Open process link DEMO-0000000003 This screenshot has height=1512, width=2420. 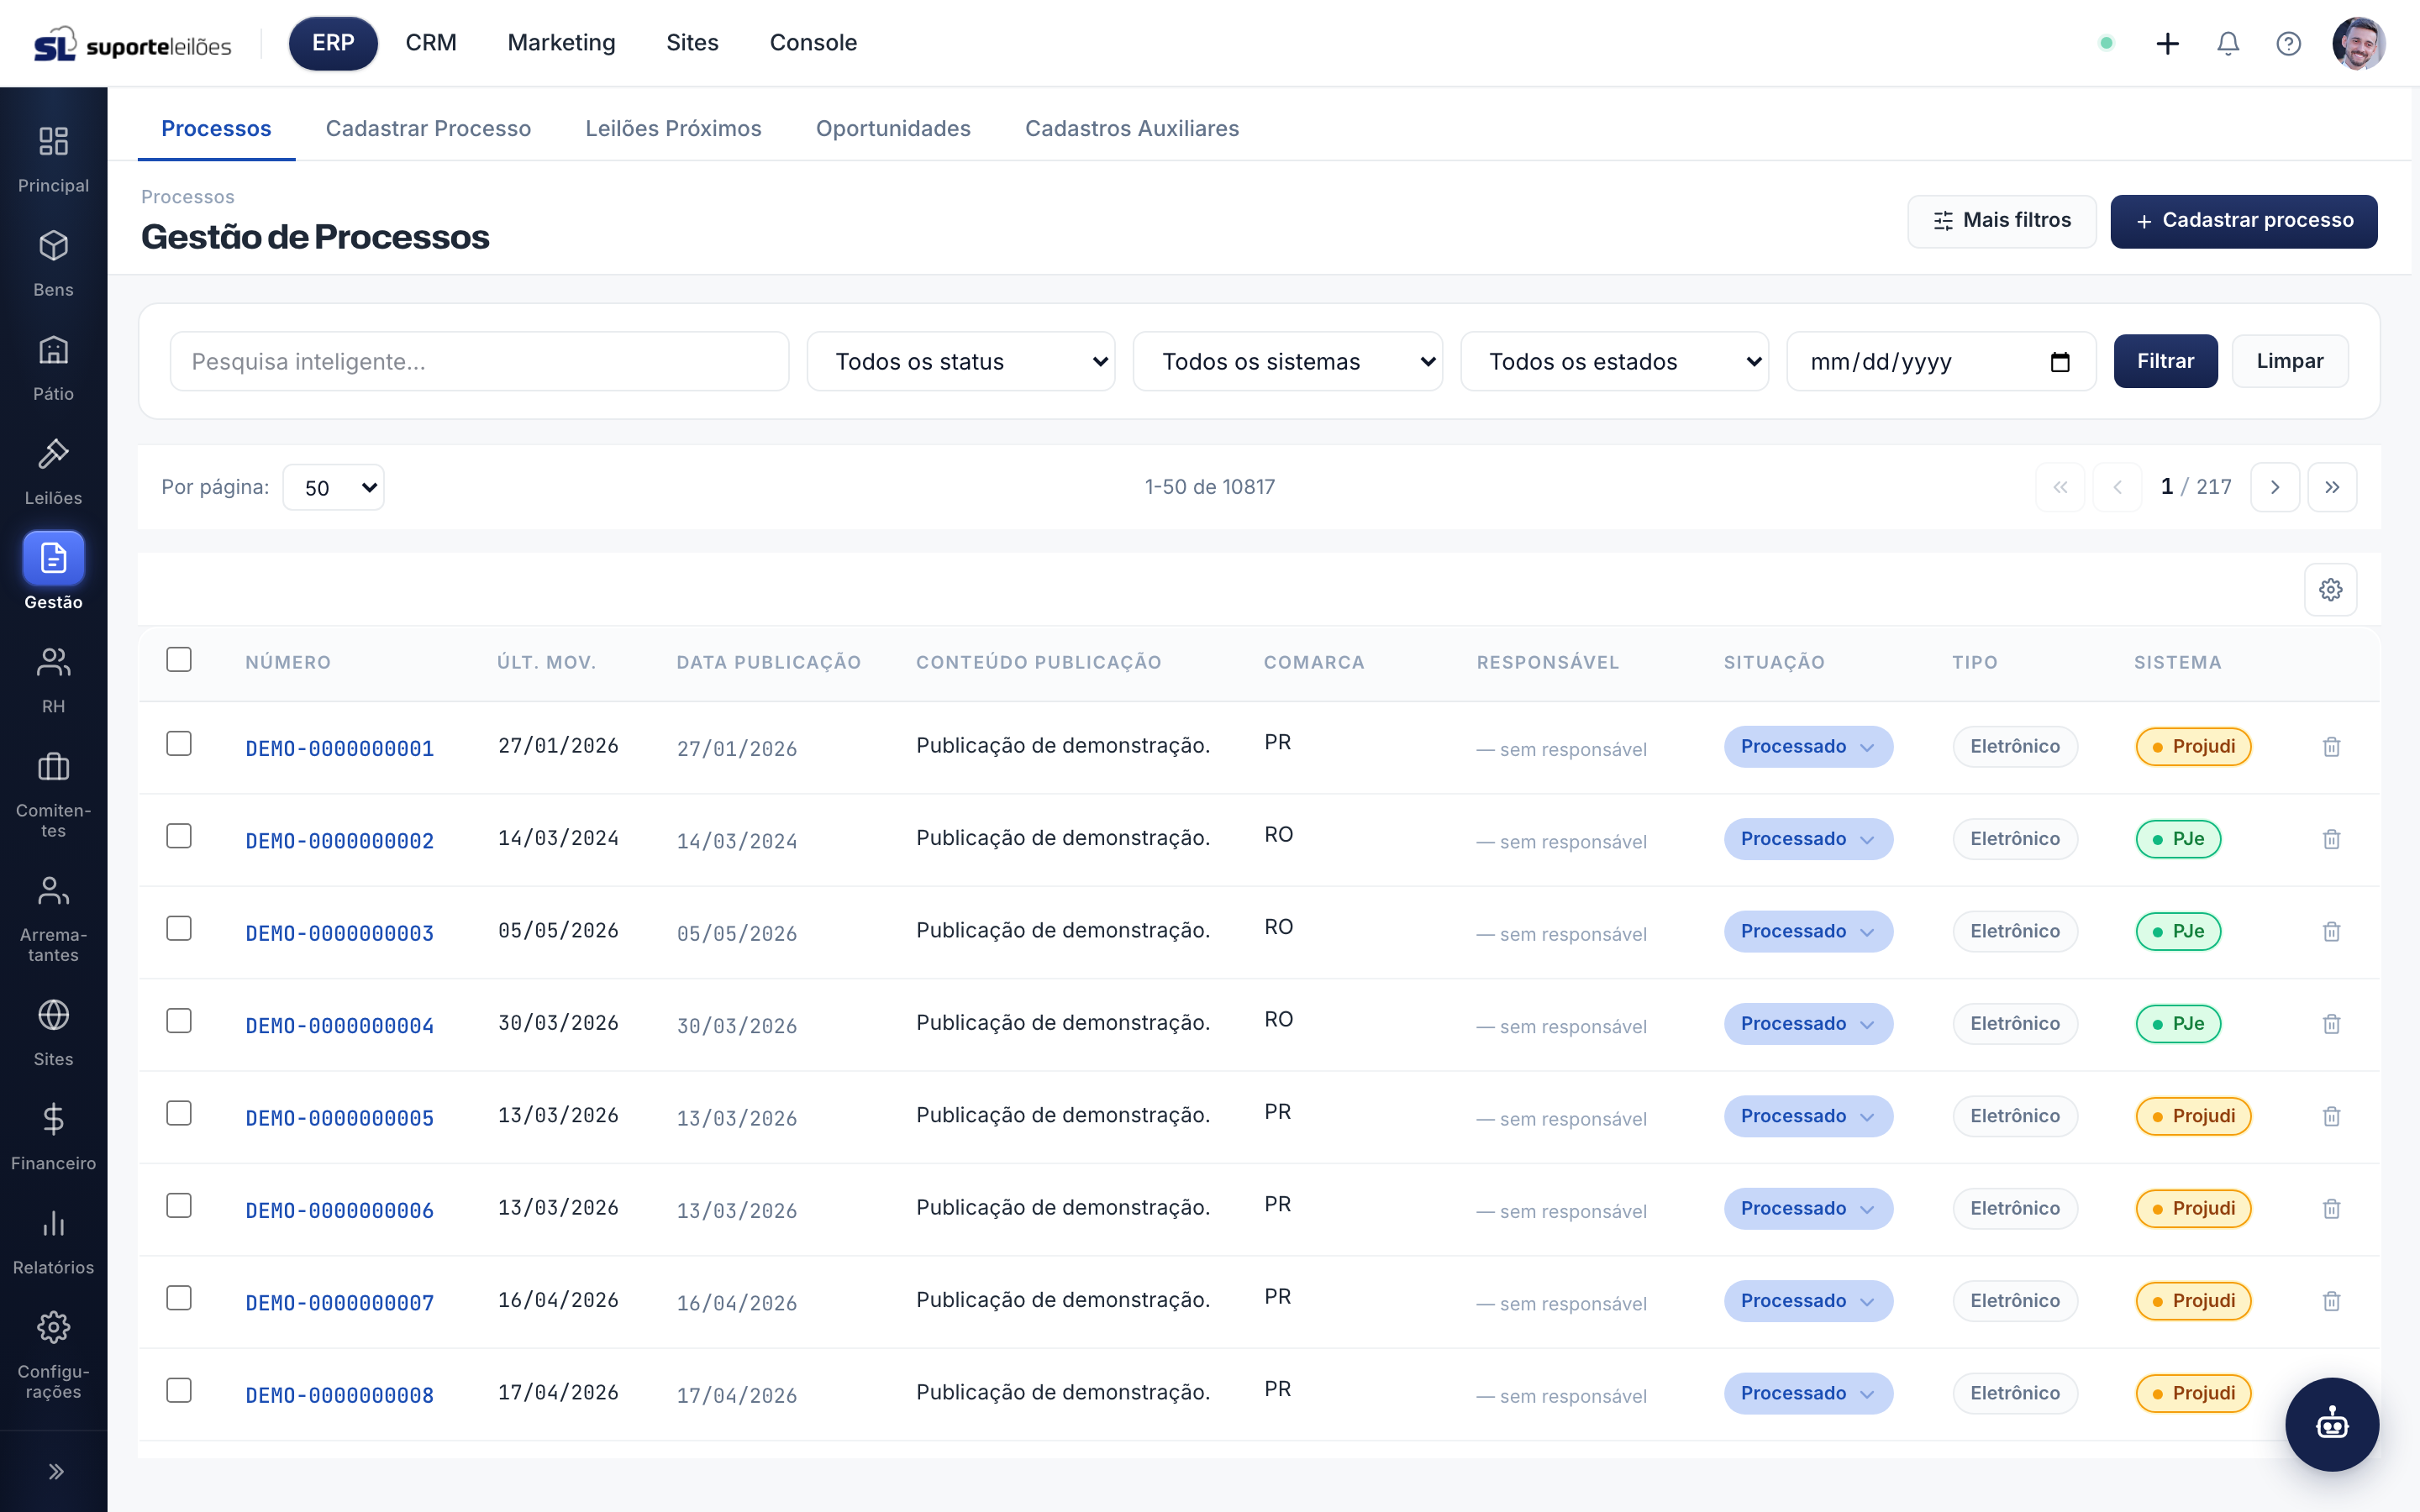(340, 934)
